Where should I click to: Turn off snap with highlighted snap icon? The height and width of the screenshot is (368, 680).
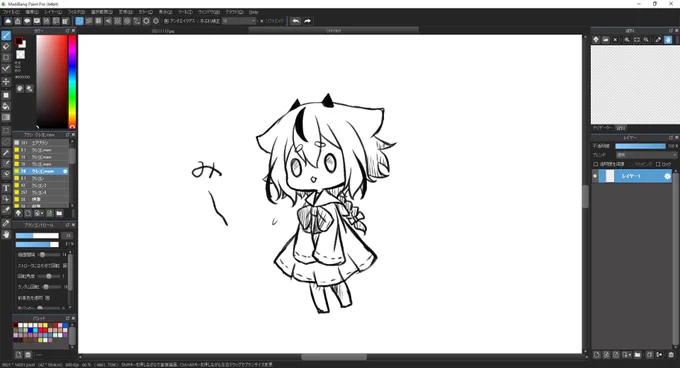[79, 21]
